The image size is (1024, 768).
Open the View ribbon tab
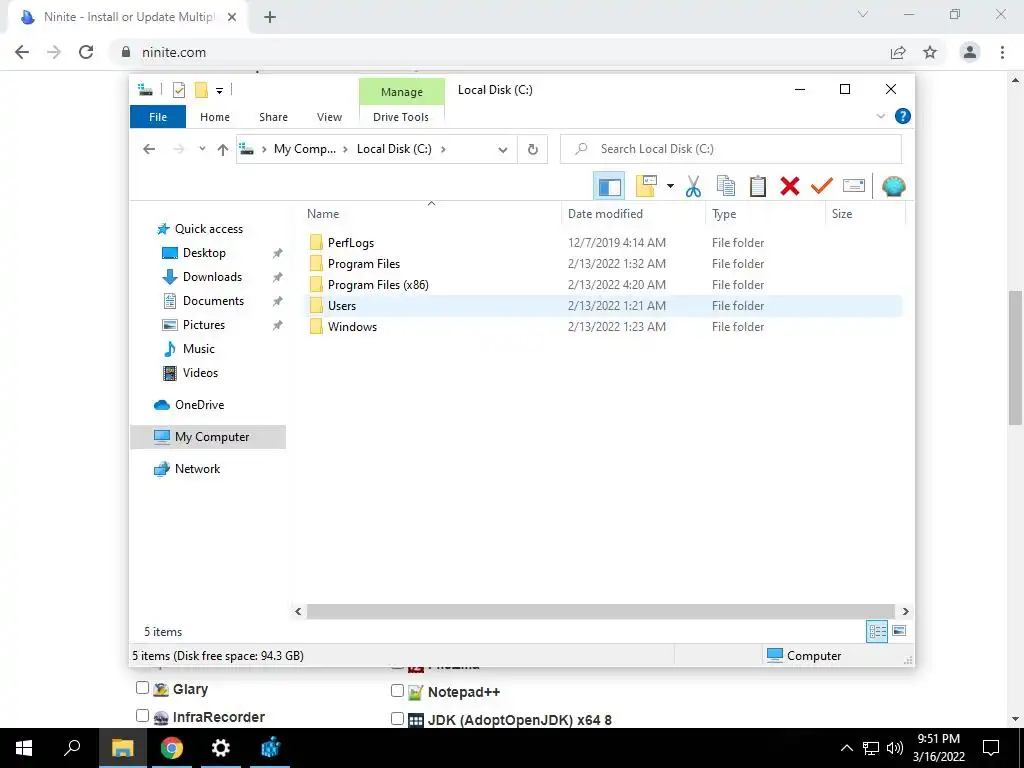coord(329,117)
